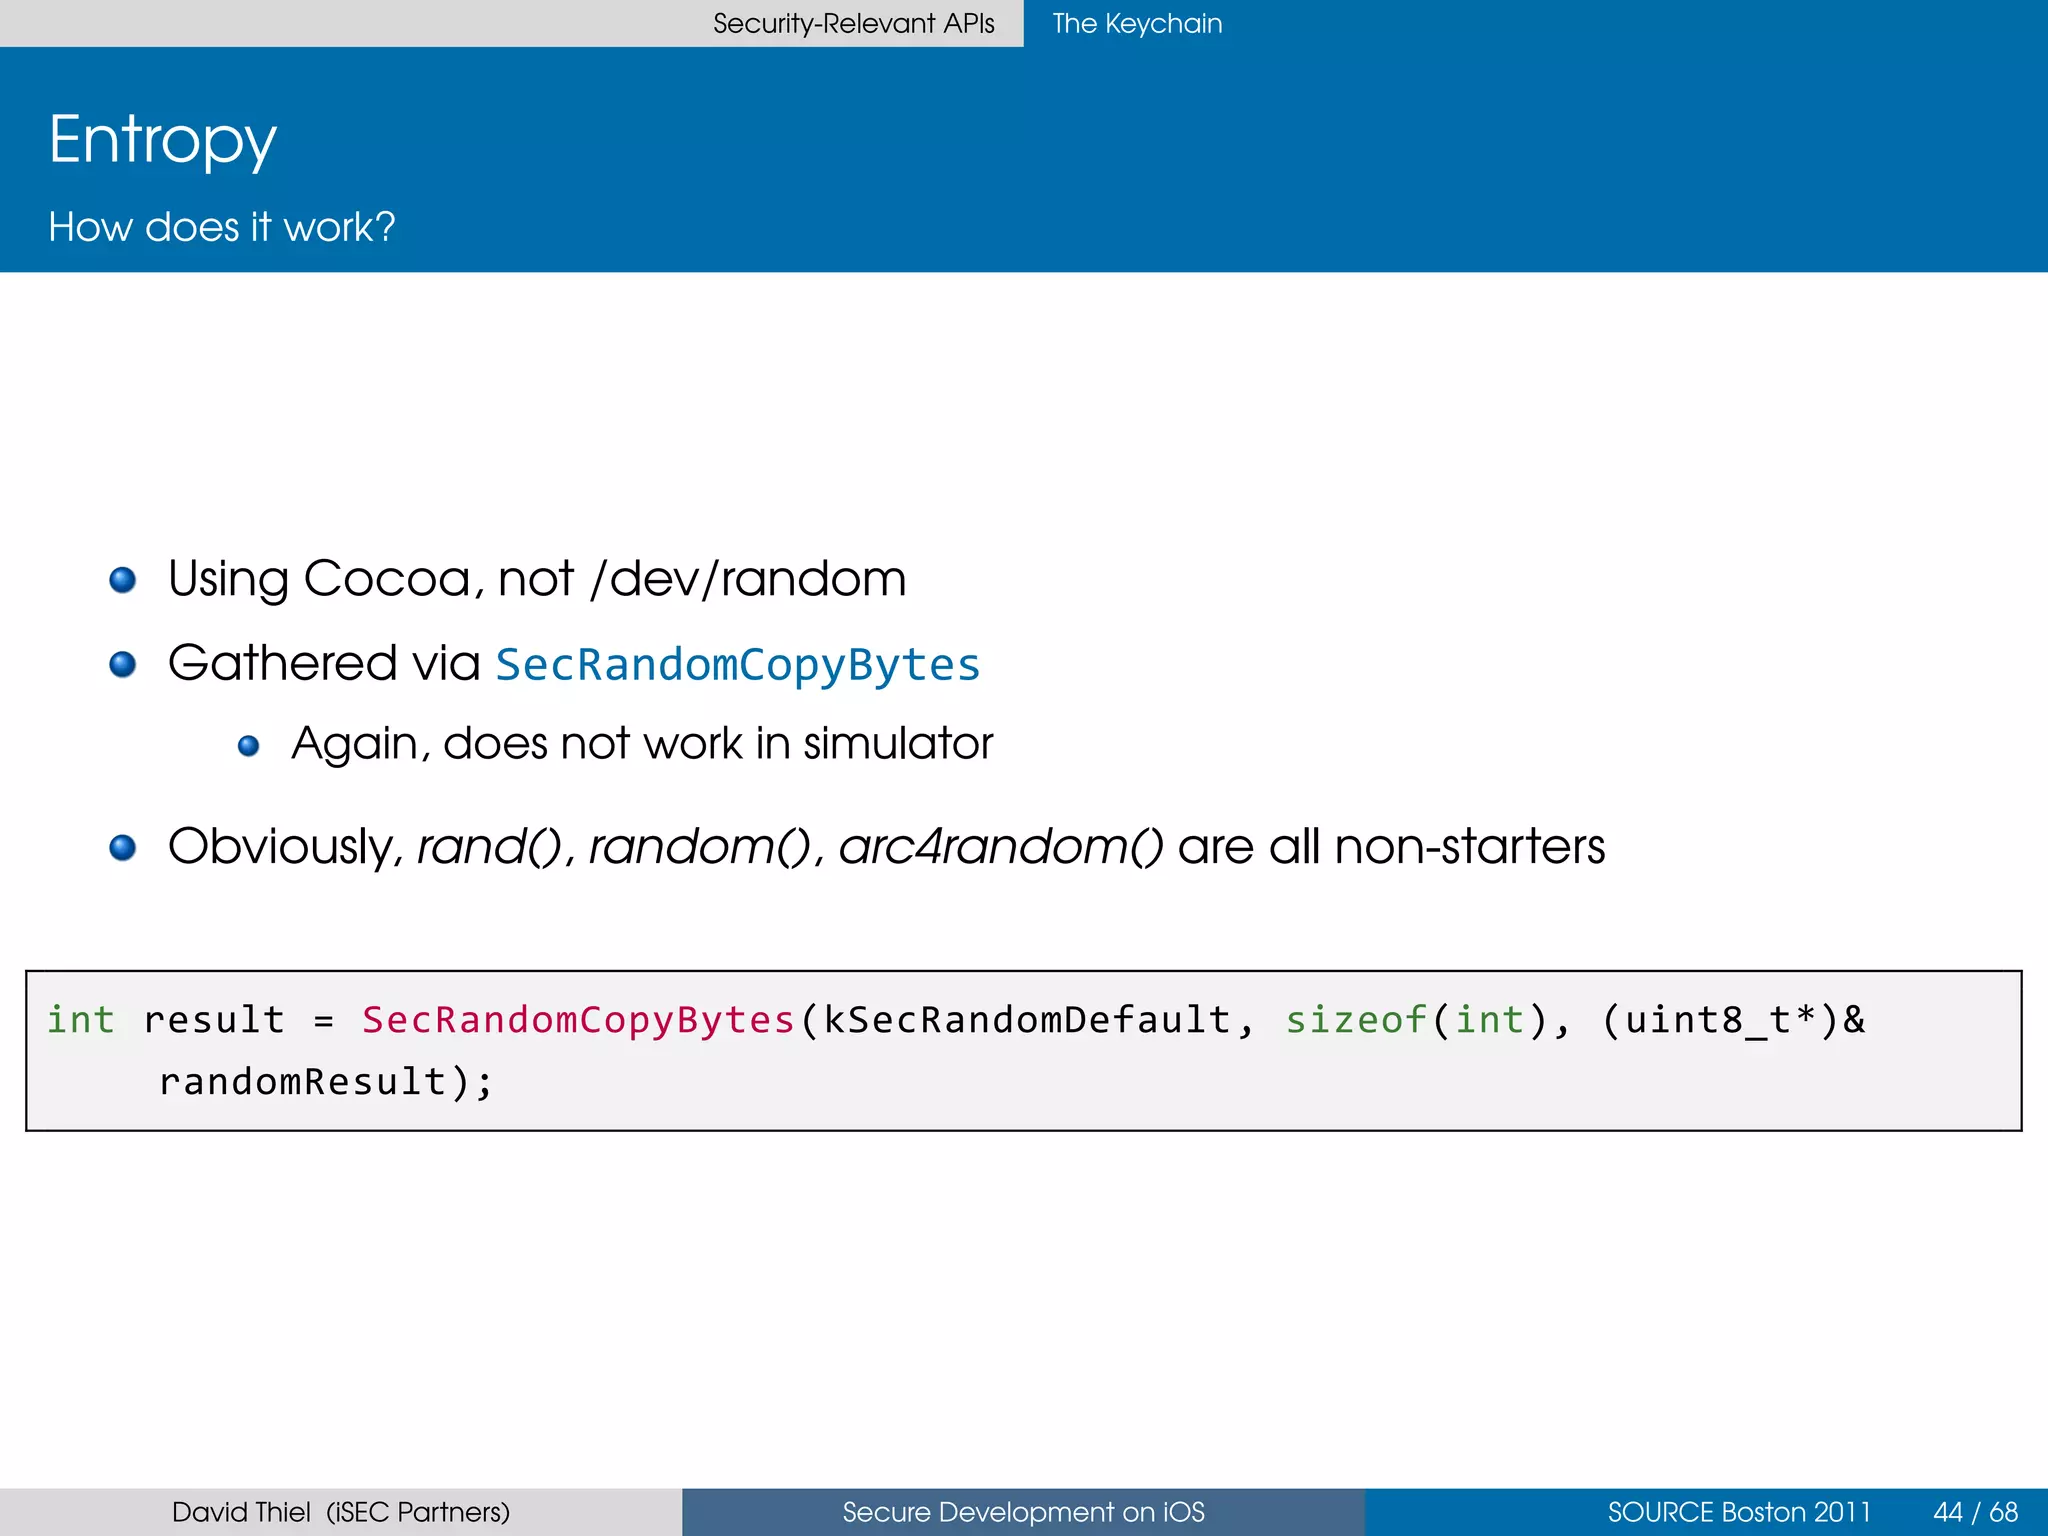Click the Entropy slide title

pyautogui.click(x=162, y=140)
